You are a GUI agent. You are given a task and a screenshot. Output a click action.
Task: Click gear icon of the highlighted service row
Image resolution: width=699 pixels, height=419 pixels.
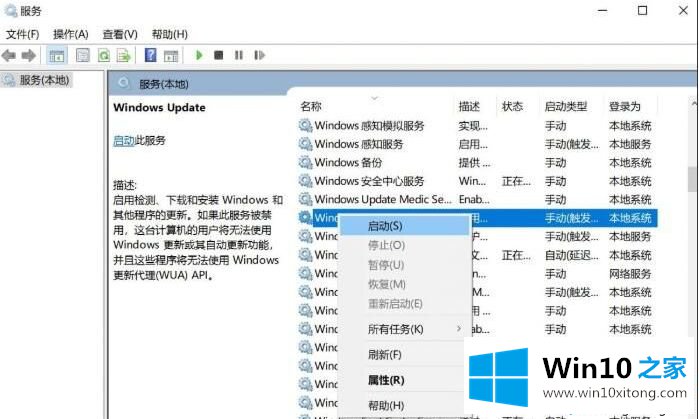coord(305,218)
